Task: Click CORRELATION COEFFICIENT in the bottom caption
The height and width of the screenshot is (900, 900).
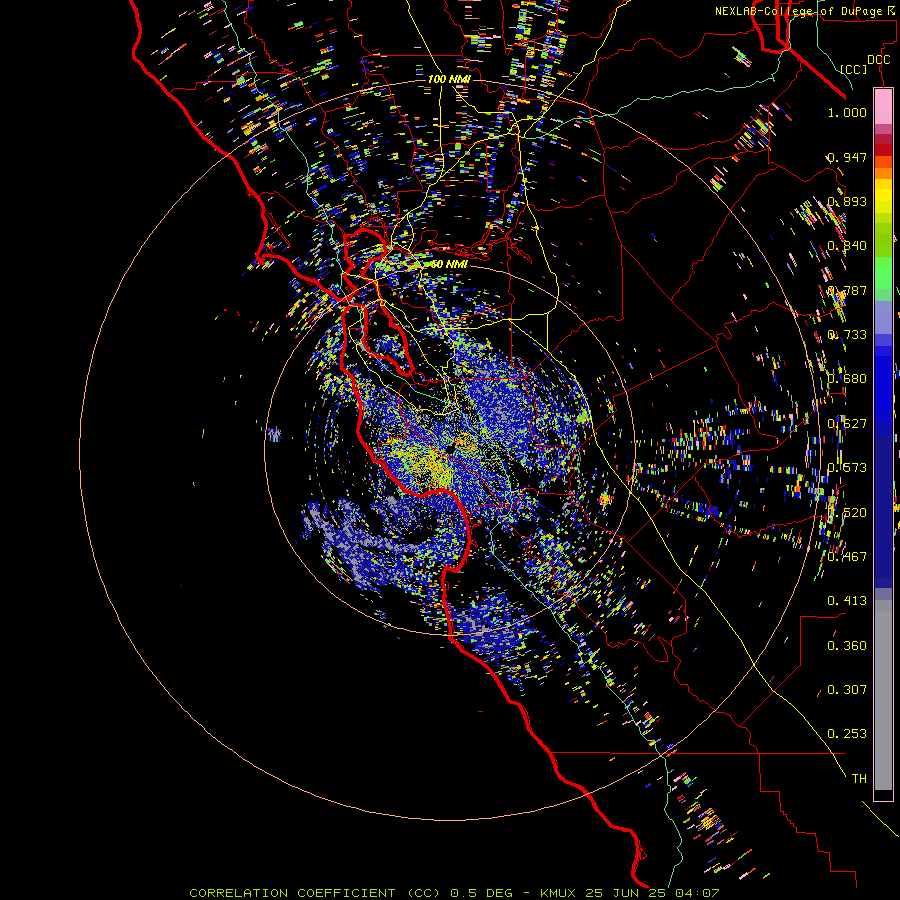Action: point(292,893)
